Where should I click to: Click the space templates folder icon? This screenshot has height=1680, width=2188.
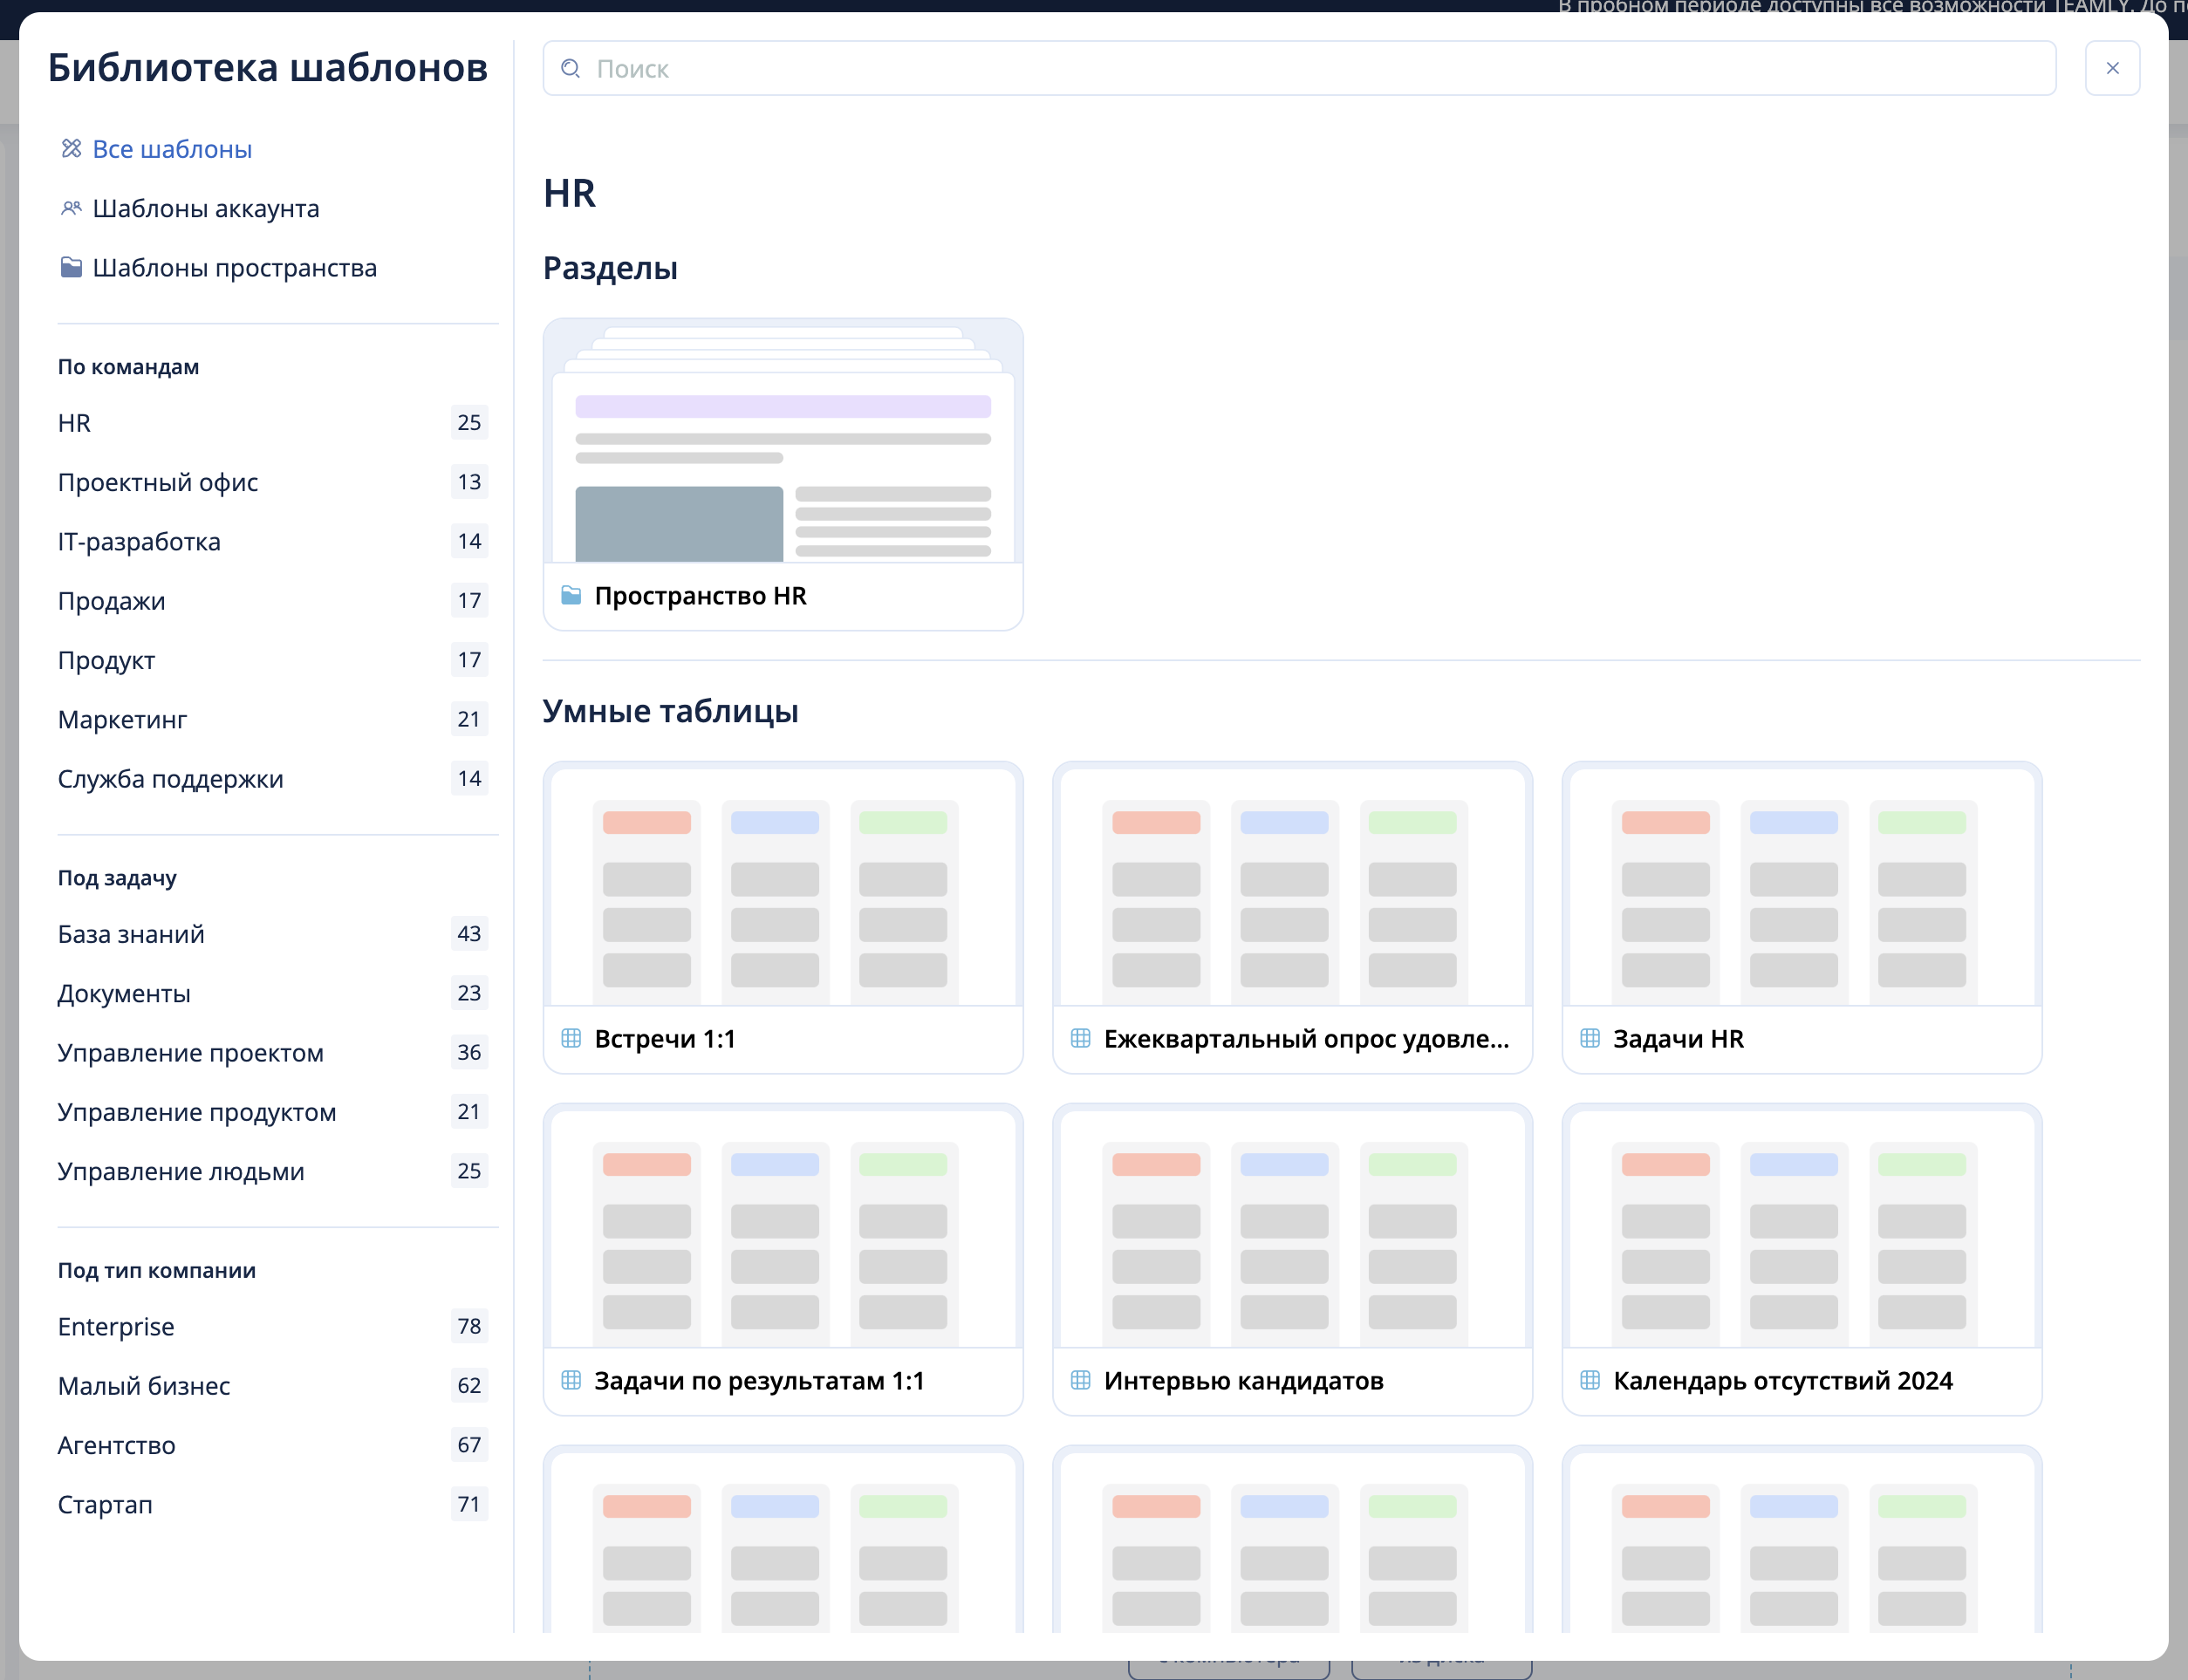tap(71, 267)
